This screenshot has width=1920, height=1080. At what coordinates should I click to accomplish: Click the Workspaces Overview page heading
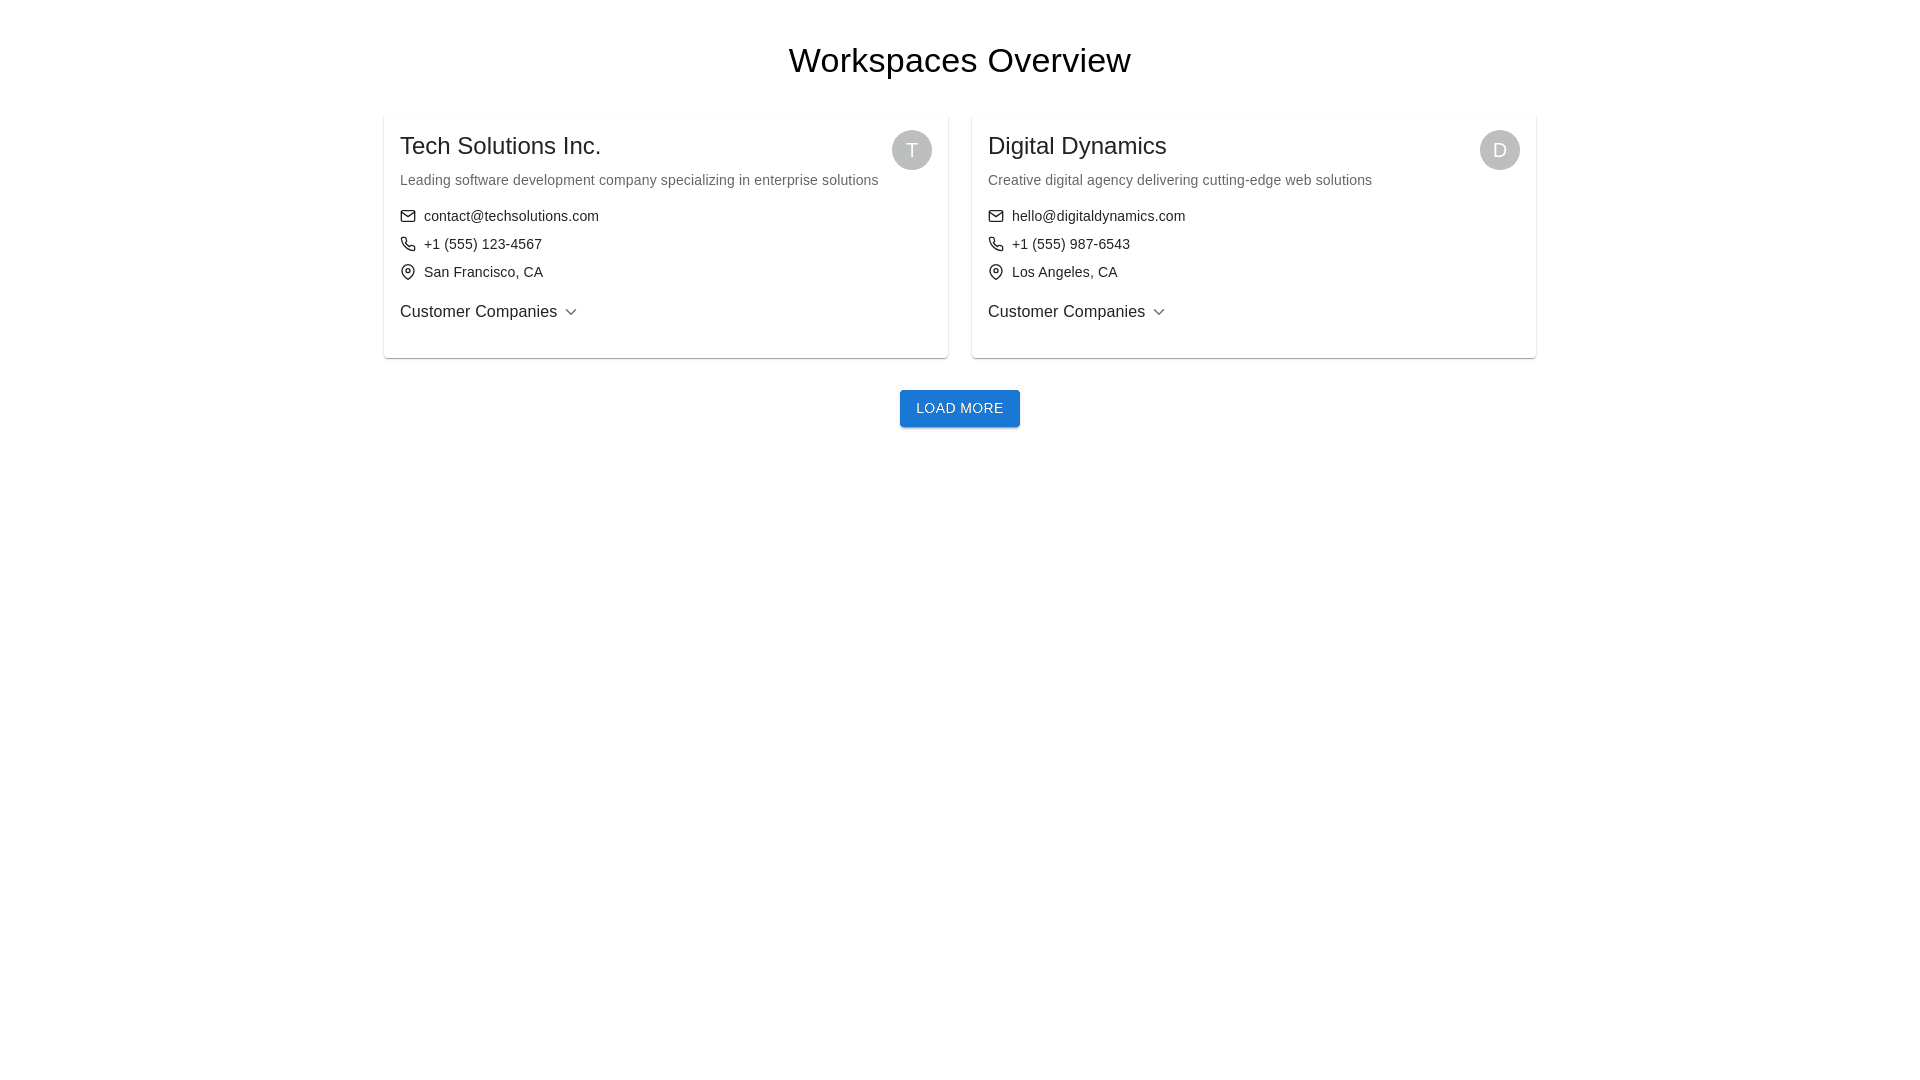pyautogui.click(x=959, y=61)
